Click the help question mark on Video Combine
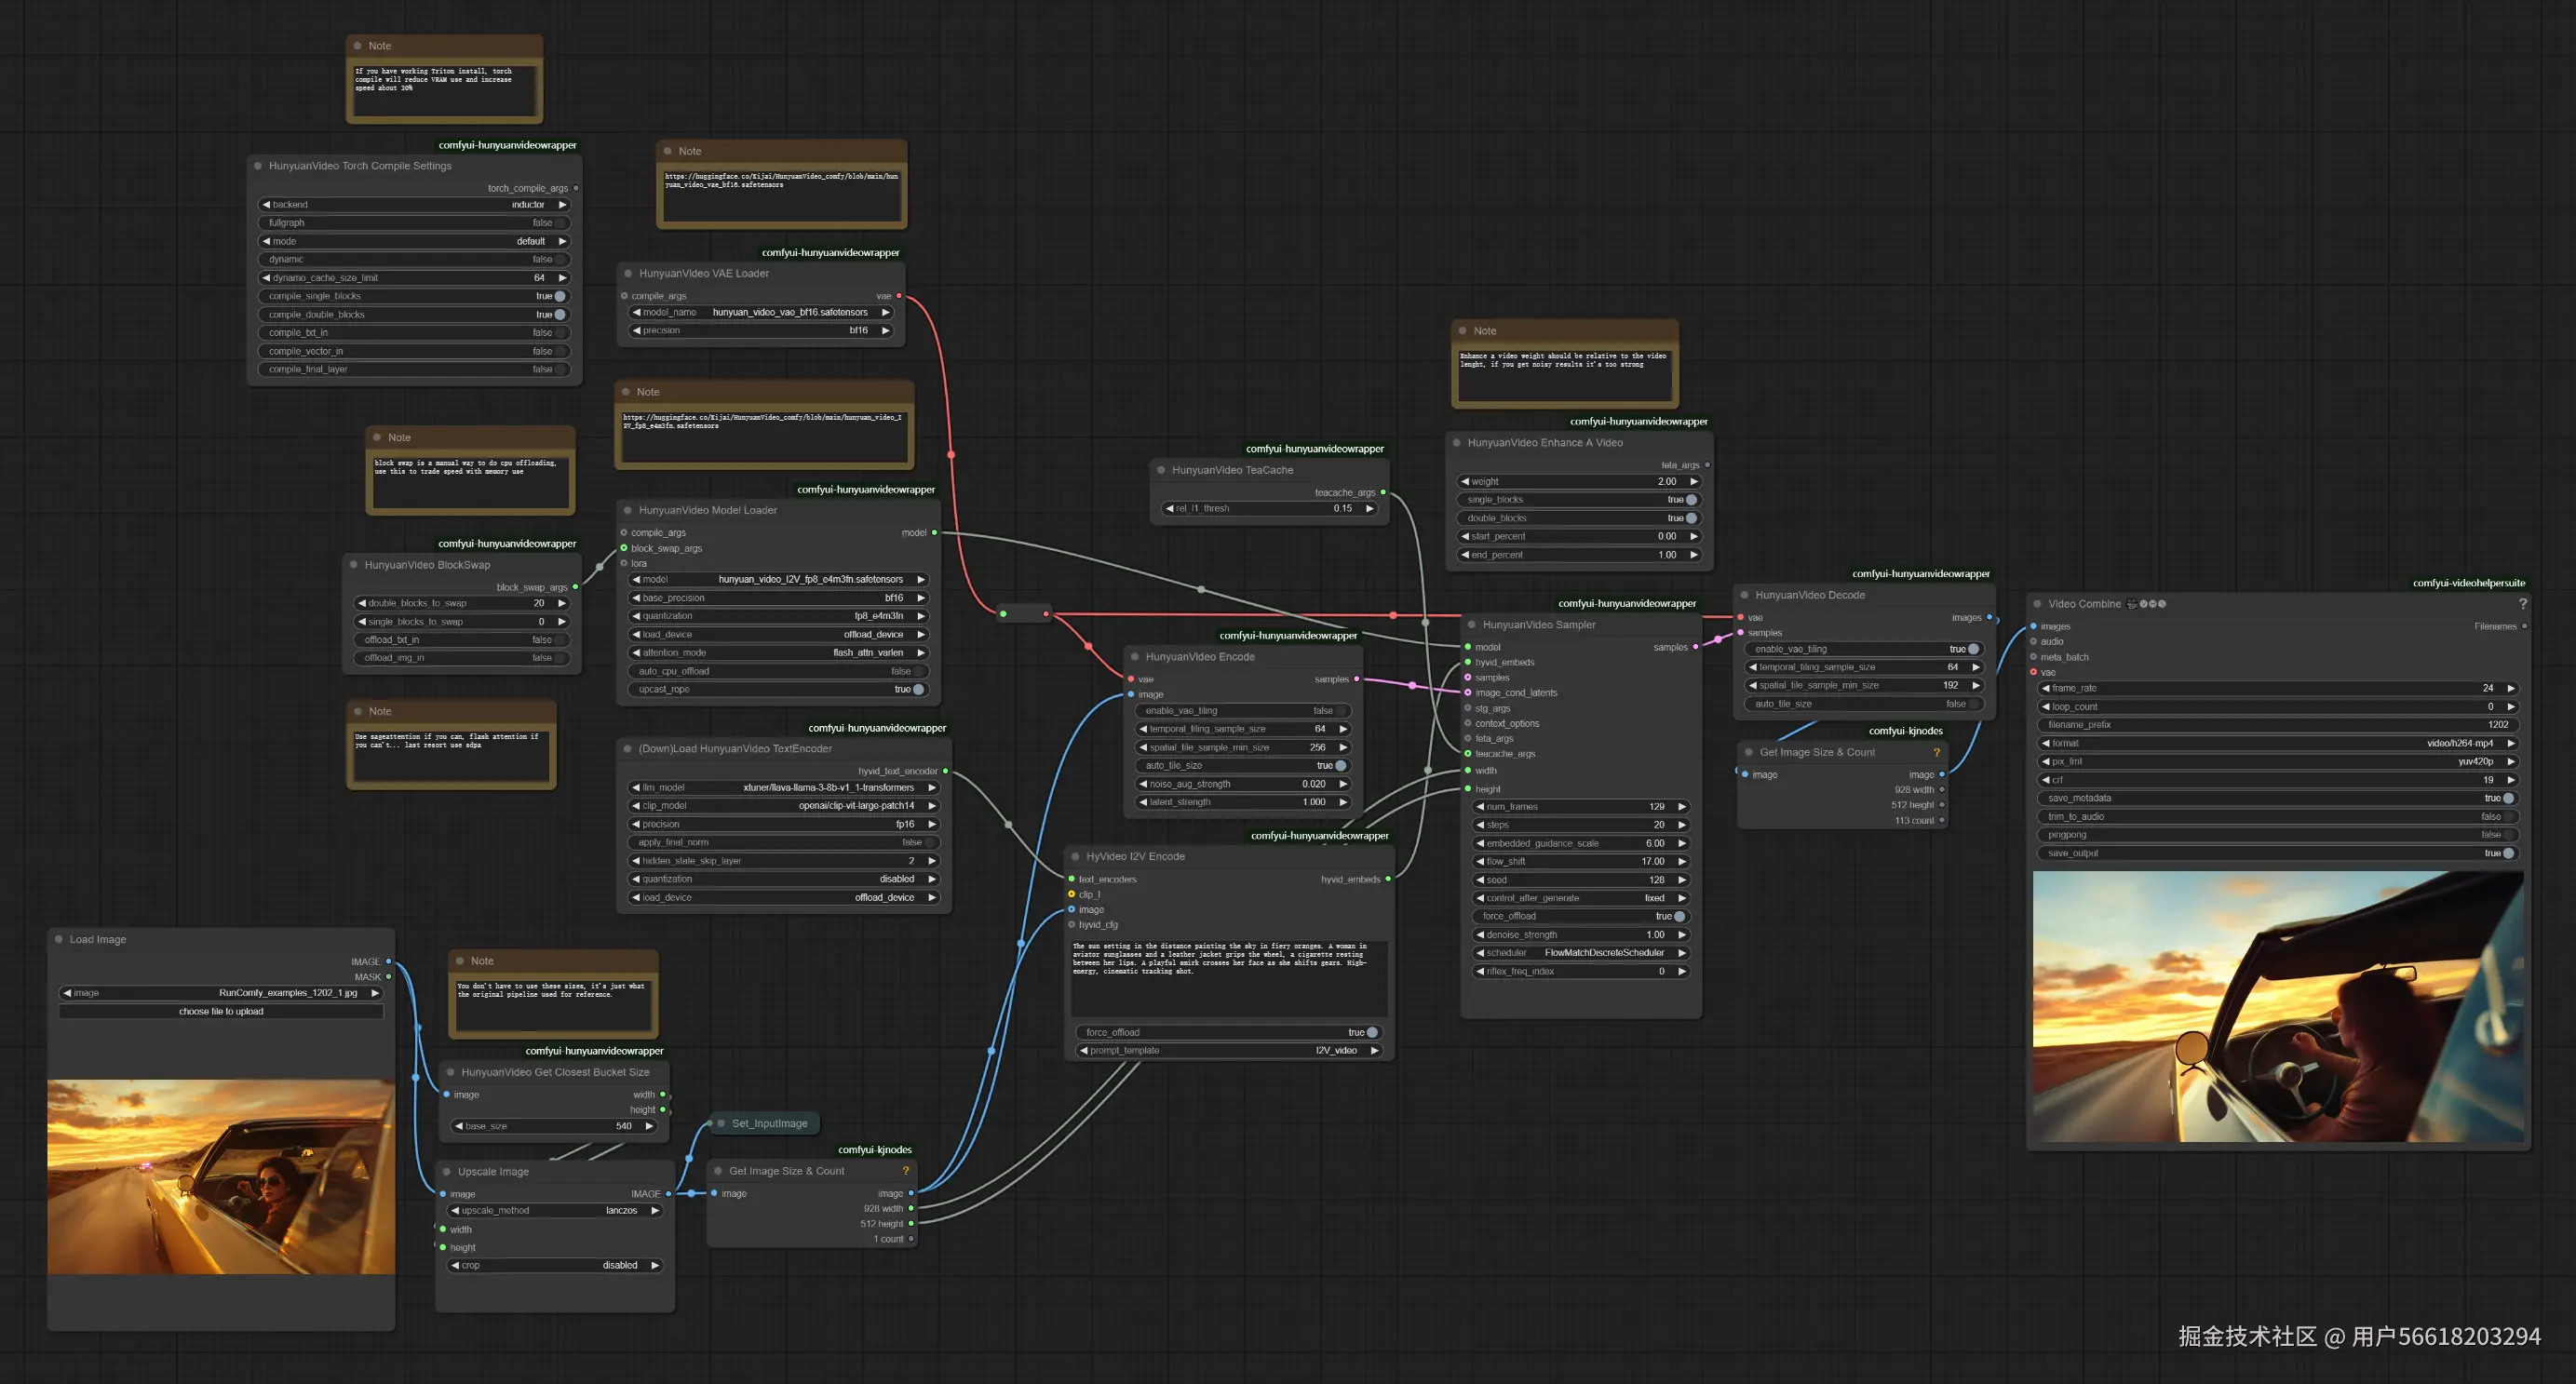 pyautogui.click(x=2522, y=604)
